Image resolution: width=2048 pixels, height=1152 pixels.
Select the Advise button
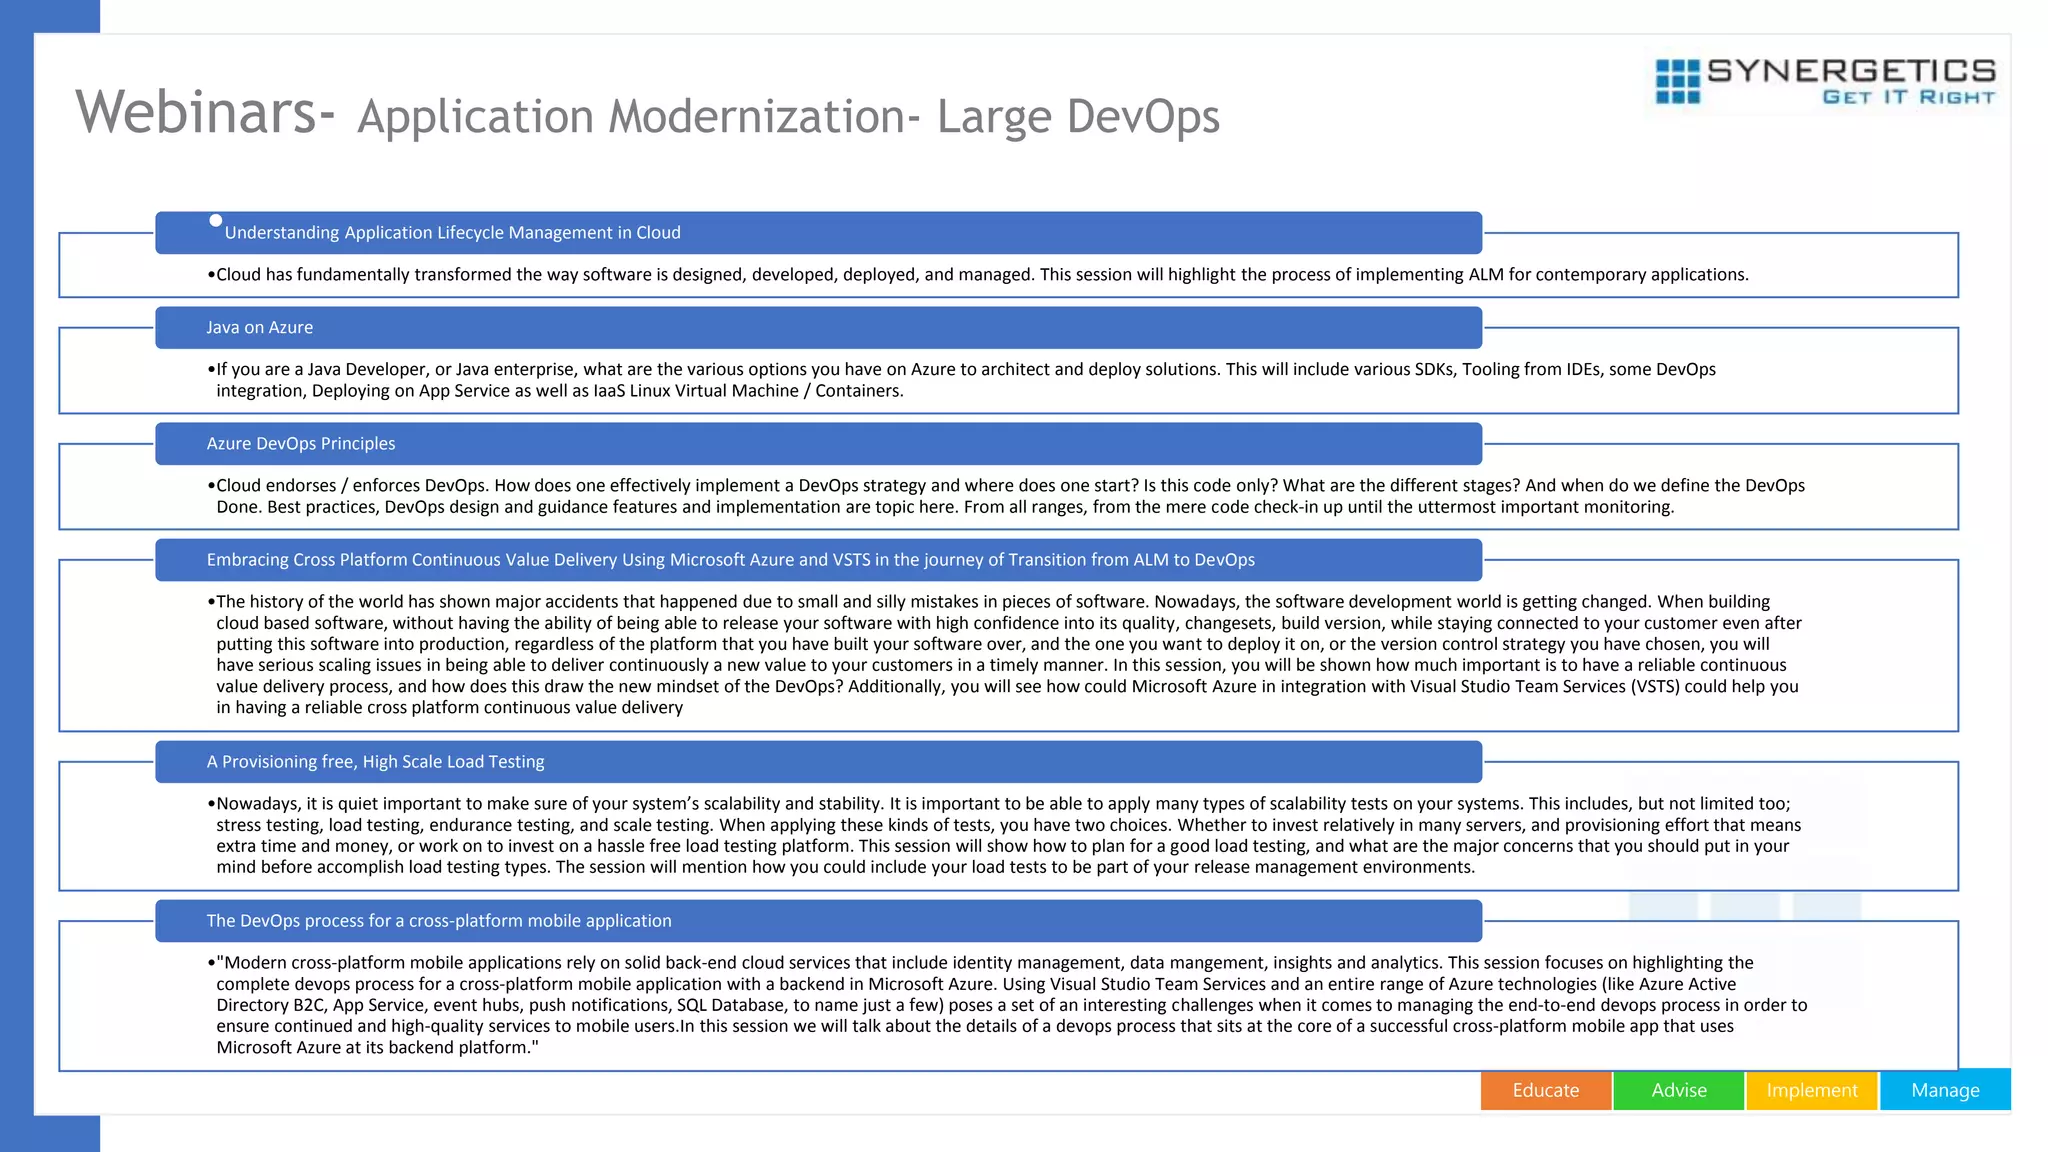click(x=1679, y=1090)
